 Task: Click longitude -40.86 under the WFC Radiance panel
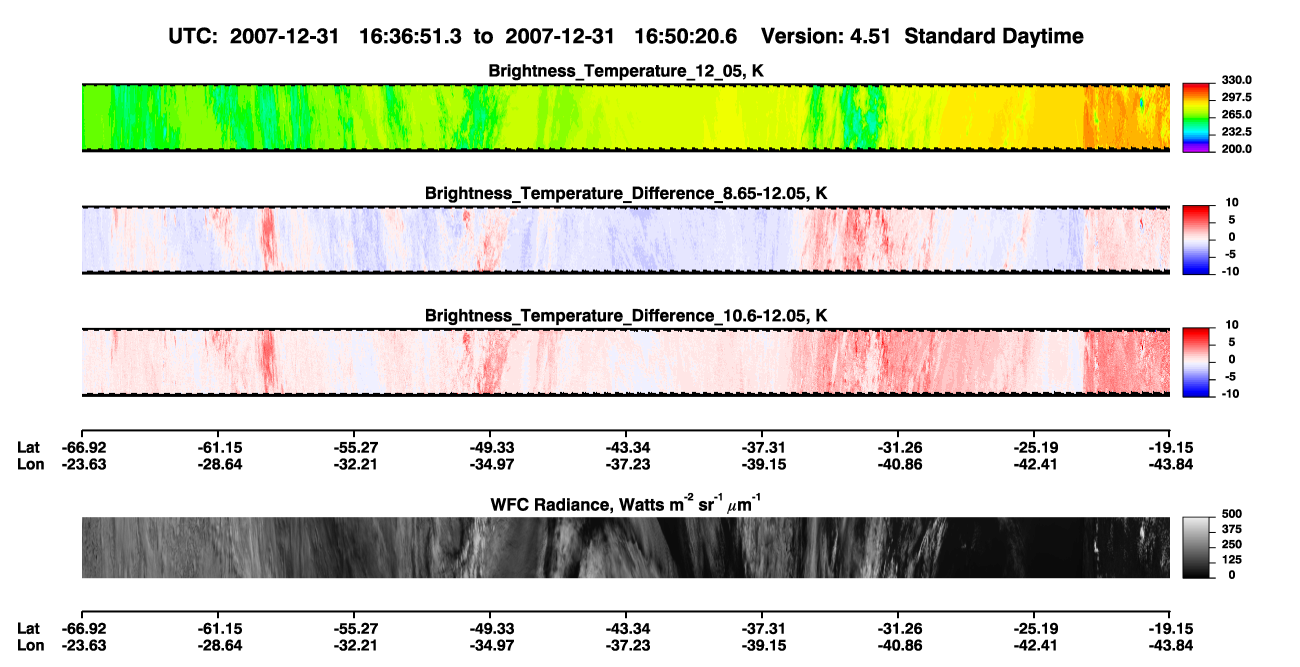coord(898,645)
